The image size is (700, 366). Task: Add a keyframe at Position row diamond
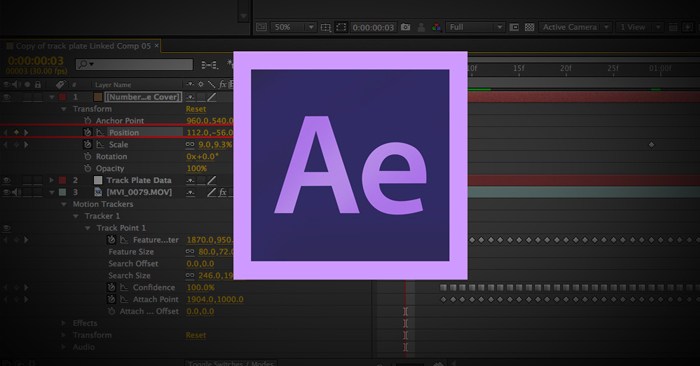(x=16, y=133)
